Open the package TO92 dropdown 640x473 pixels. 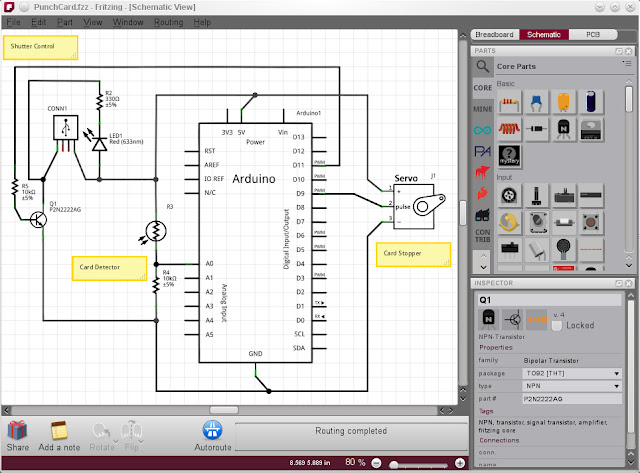(x=572, y=373)
